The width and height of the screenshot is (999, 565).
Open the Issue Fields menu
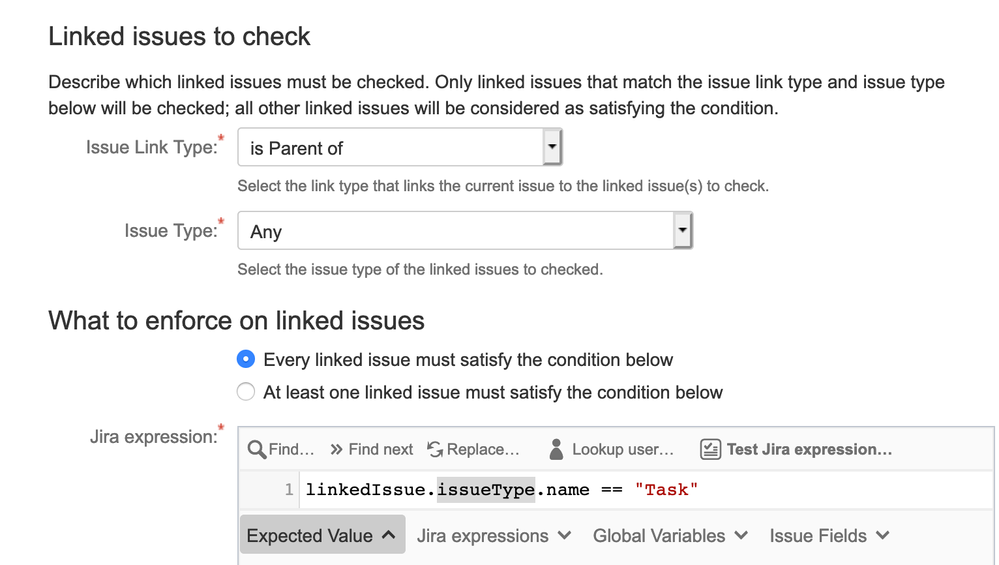coord(829,536)
